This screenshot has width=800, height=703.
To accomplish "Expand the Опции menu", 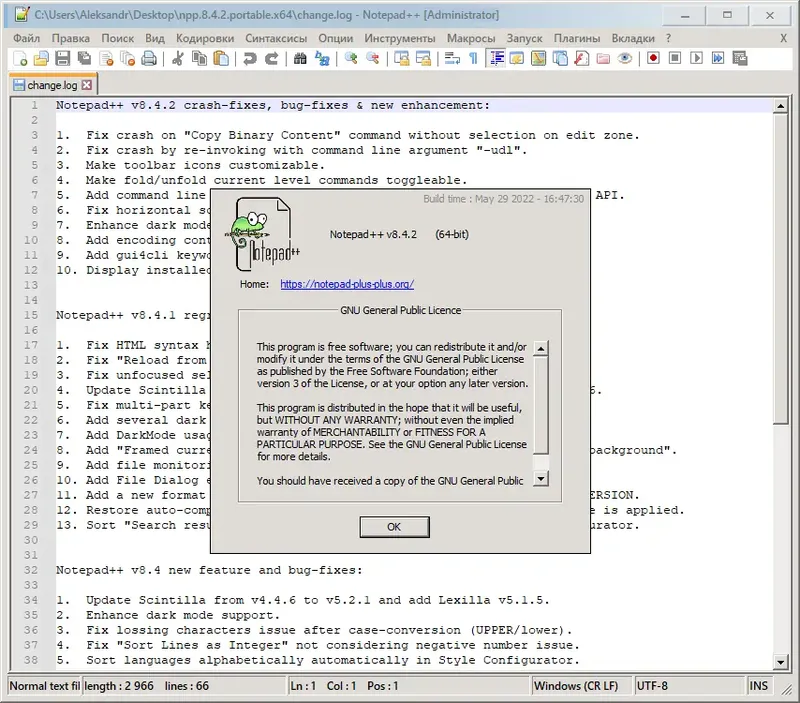I will pyautogui.click(x=336, y=38).
